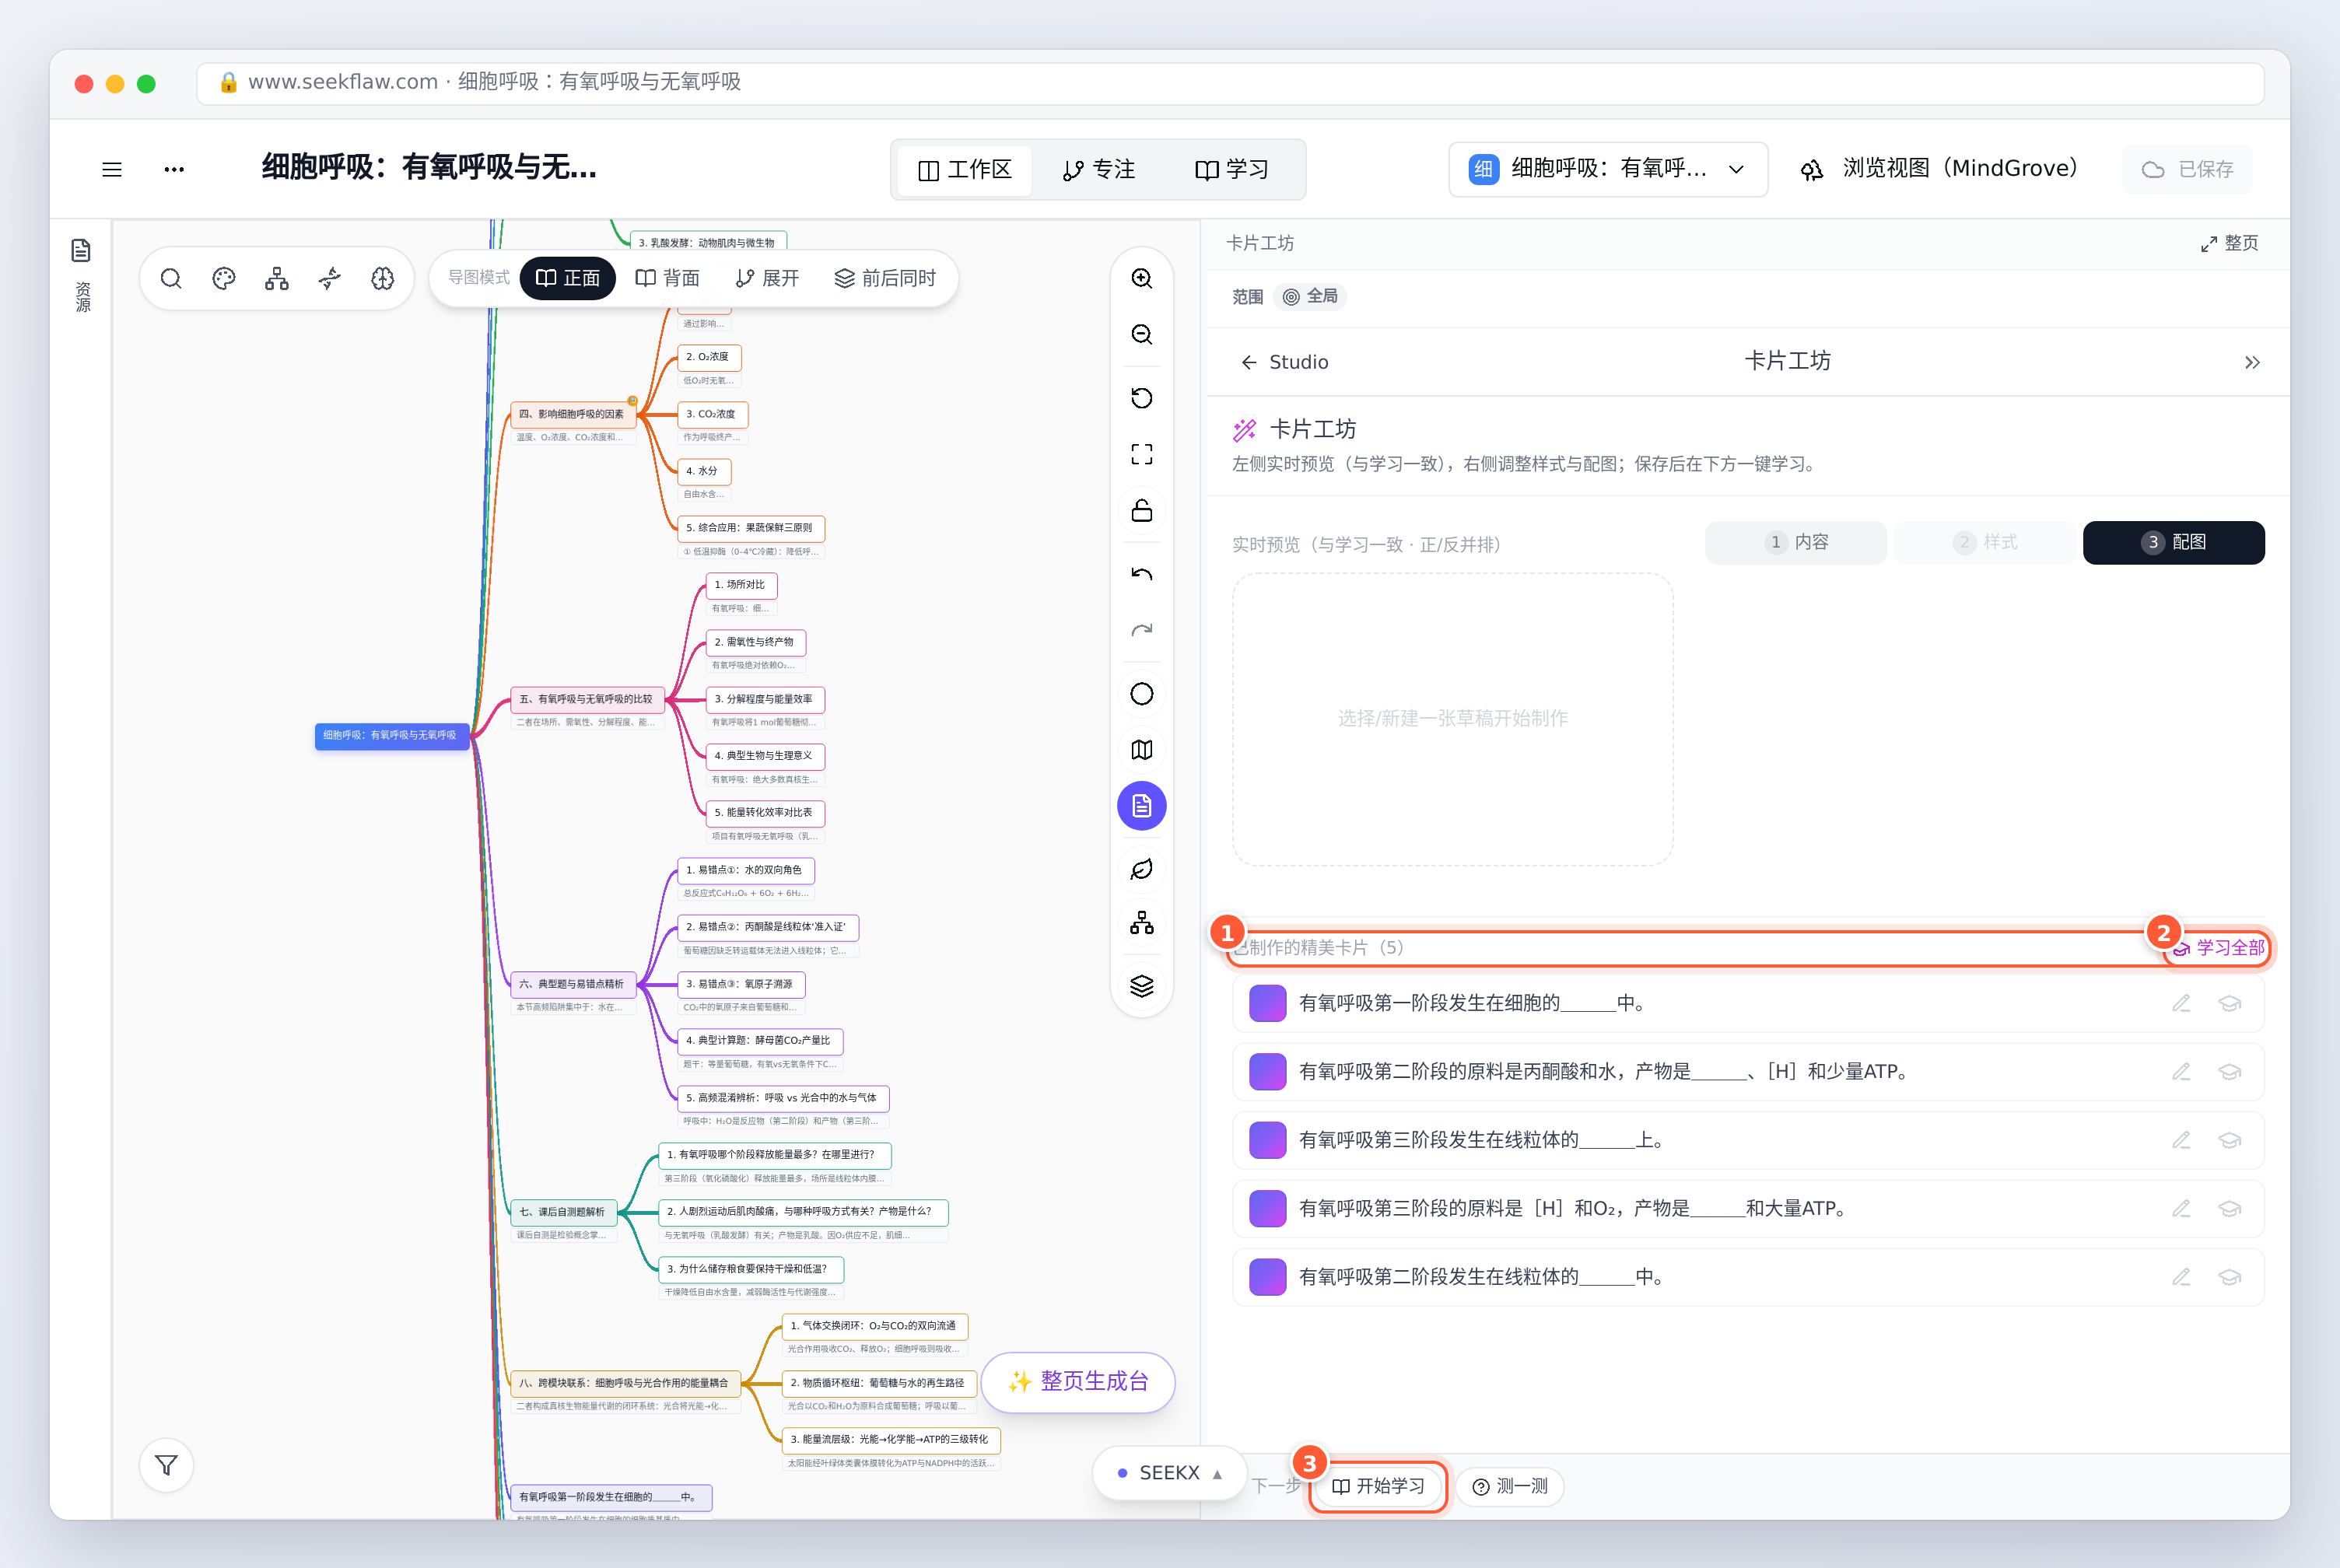Click the purple document card icon
This screenshot has height=1568, width=2340.
(x=1142, y=806)
